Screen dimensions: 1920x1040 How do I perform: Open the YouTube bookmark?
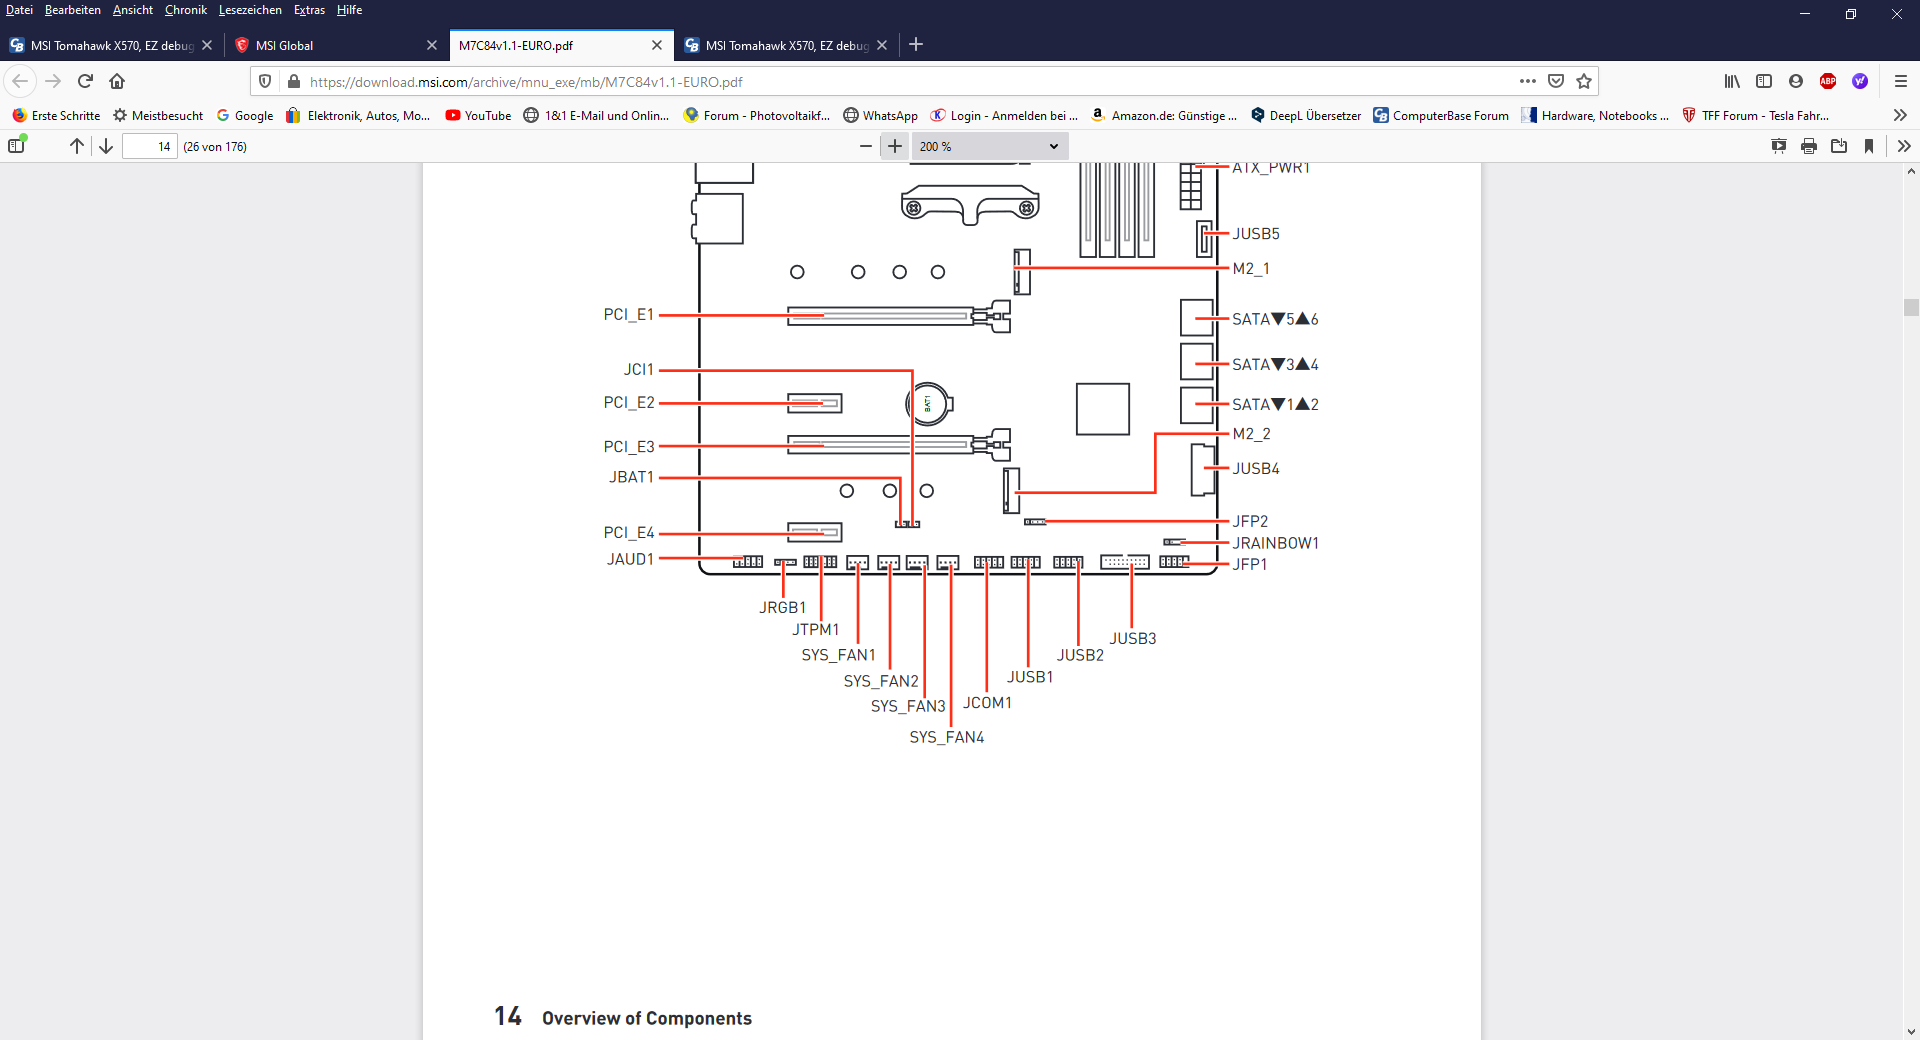tap(478, 115)
